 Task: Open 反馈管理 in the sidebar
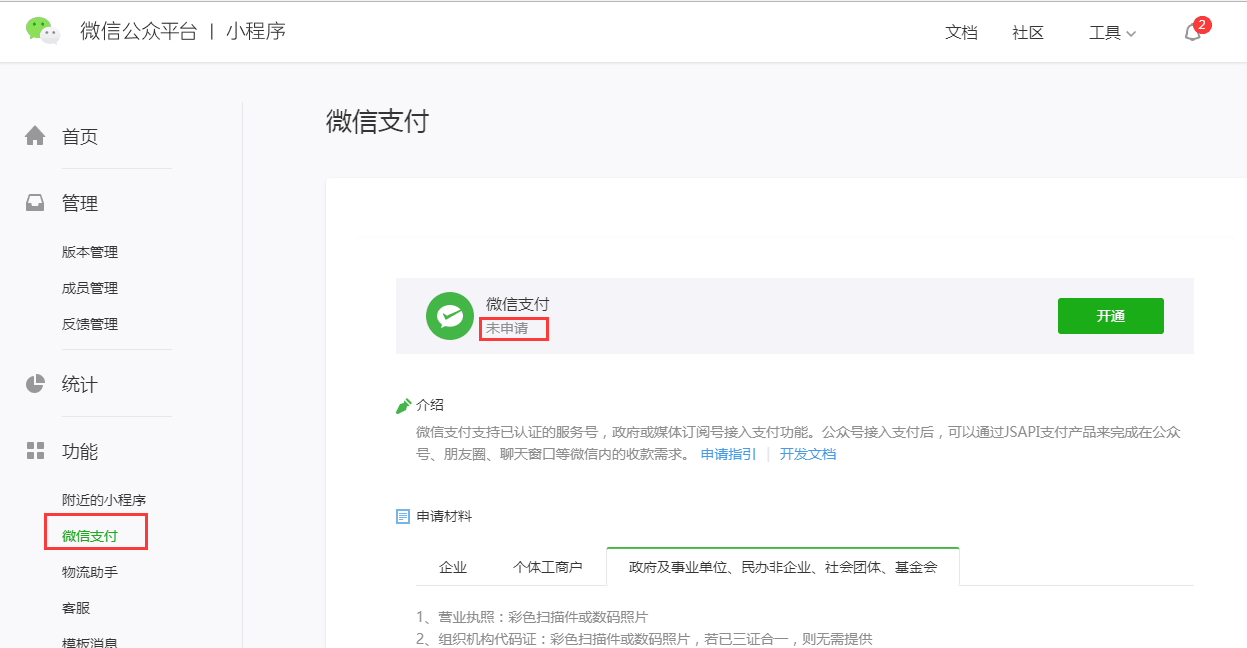click(90, 324)
